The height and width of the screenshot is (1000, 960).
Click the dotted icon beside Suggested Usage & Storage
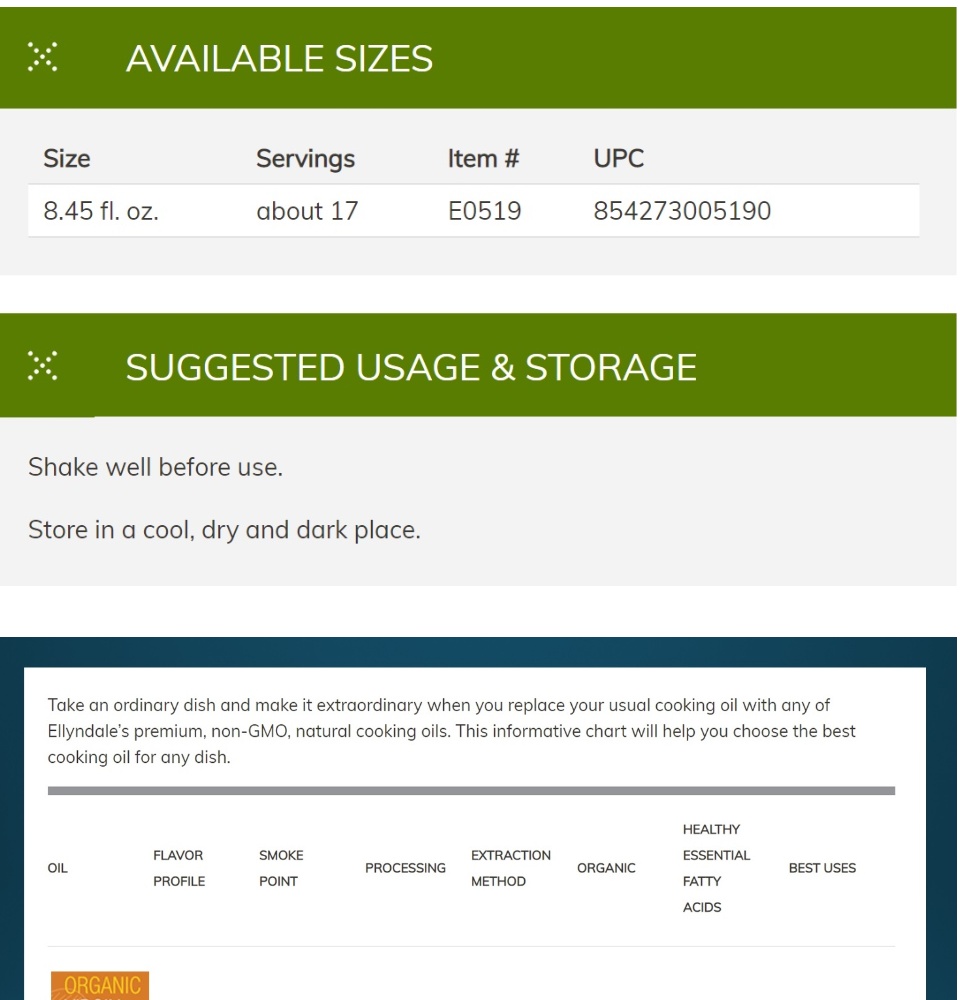click(x=42, y=365)
